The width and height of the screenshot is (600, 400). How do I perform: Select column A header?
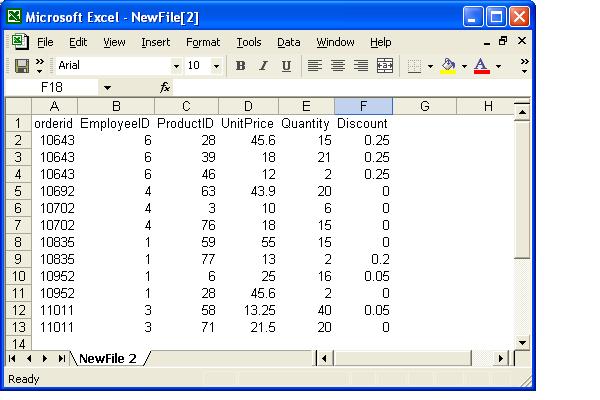54,106
